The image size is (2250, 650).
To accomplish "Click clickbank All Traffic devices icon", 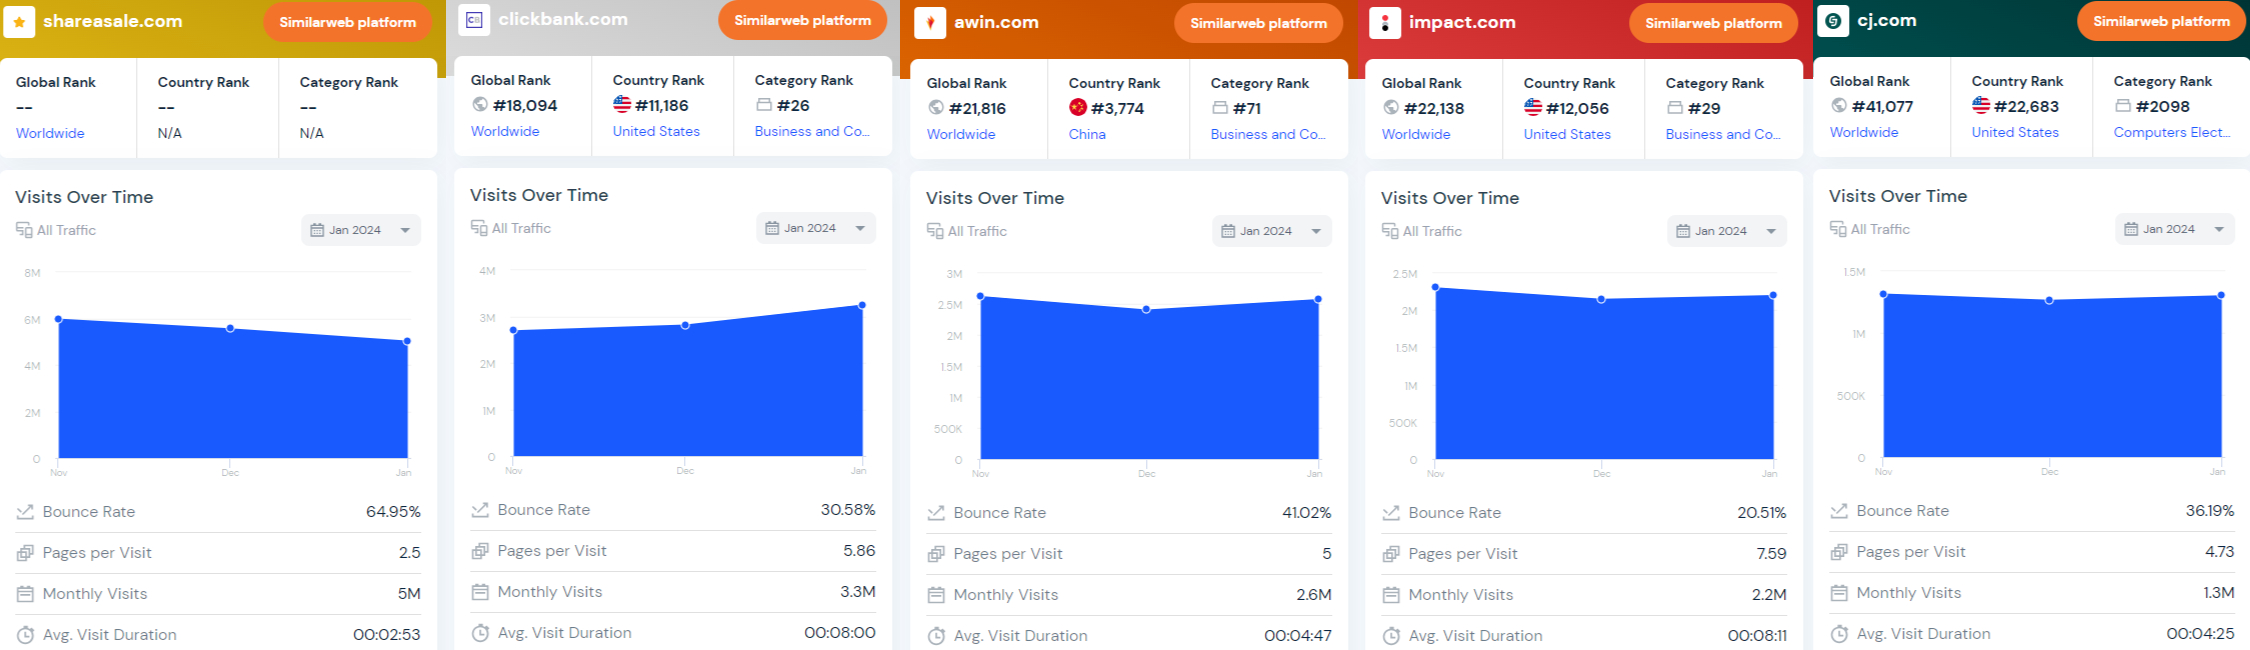I will pos(479,228).
